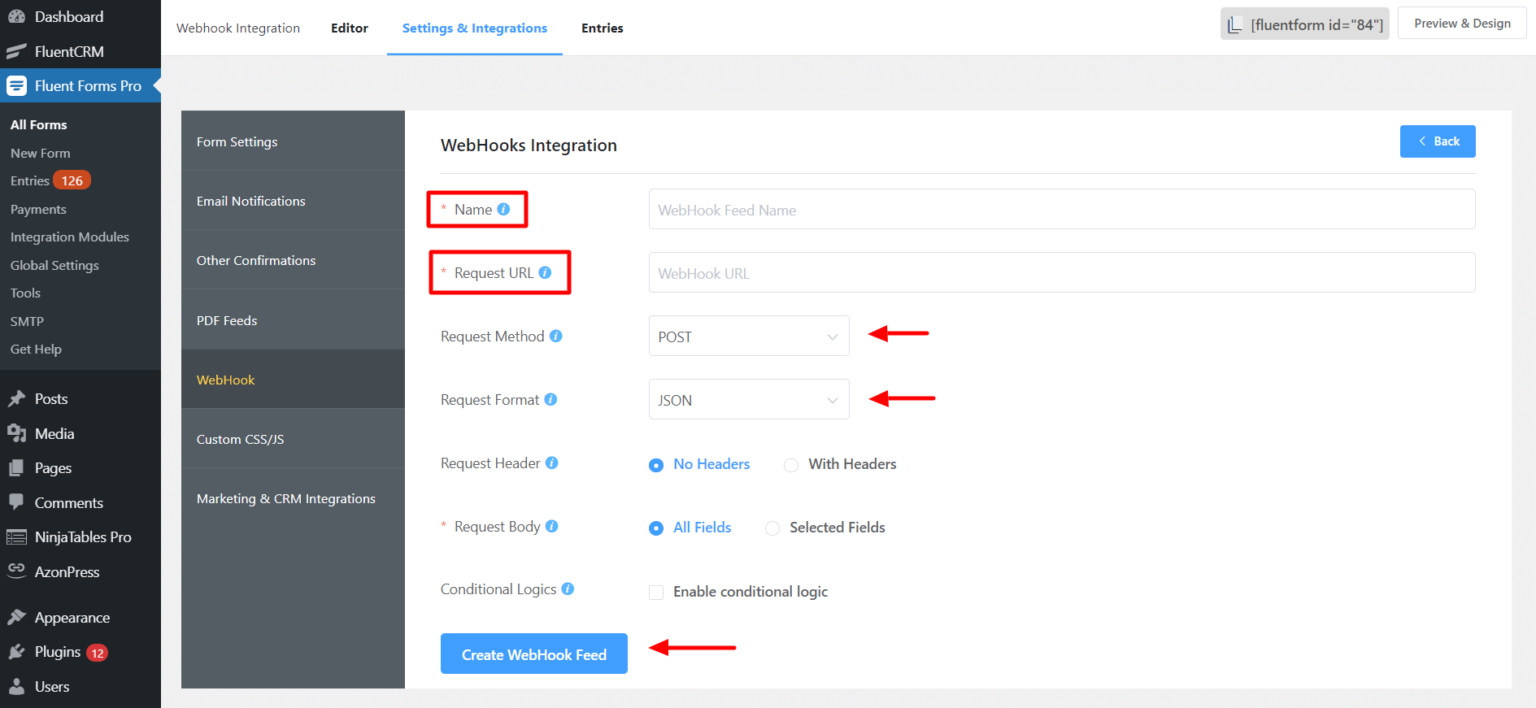Select the NinjaTables Pro sidebar icon
Image resolution: width=1536 pixels, height=708 pixels.
(x=18, y=537)
